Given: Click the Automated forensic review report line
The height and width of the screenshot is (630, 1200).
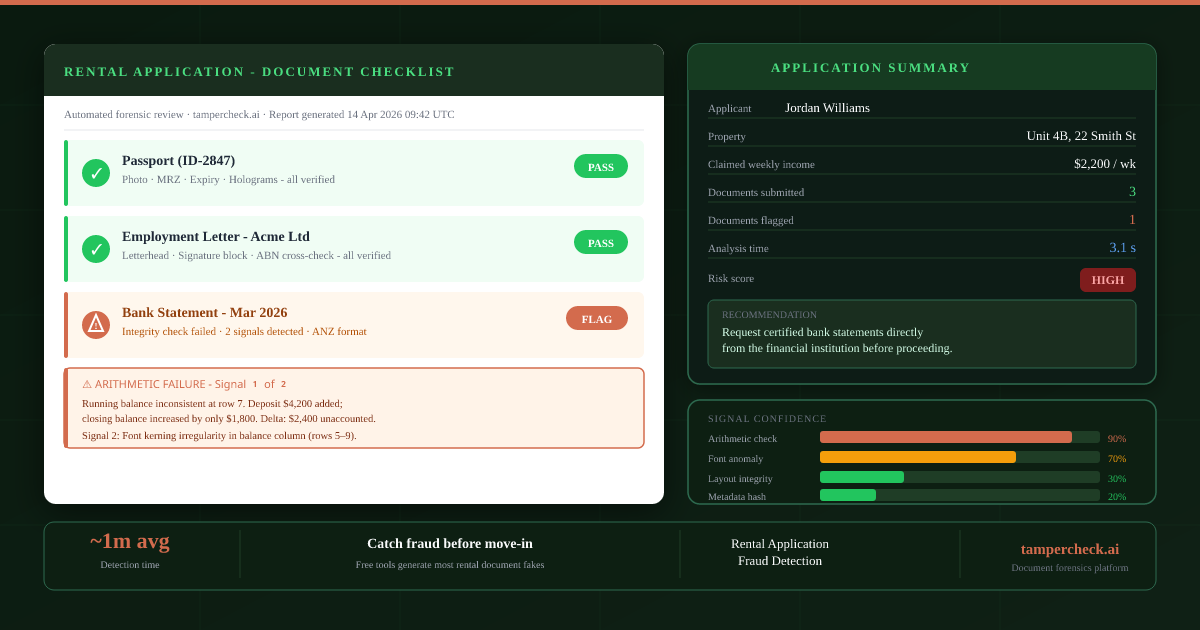Looking at the screenshot, I should click(x=259, y=114).
